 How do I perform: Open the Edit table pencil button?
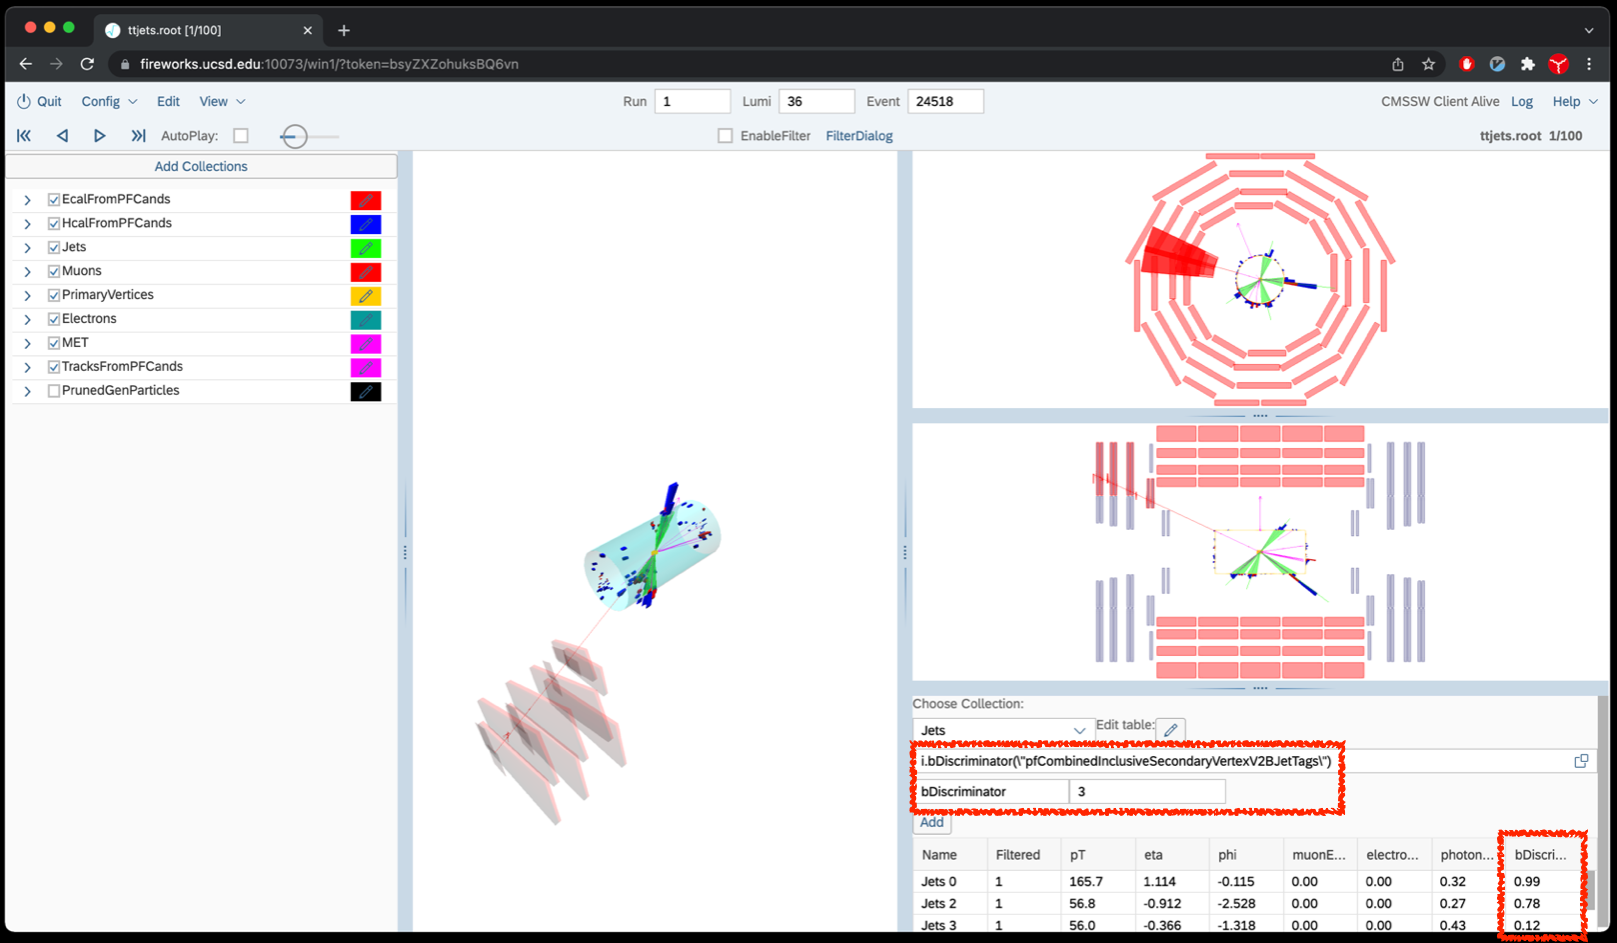[1170, 729]
